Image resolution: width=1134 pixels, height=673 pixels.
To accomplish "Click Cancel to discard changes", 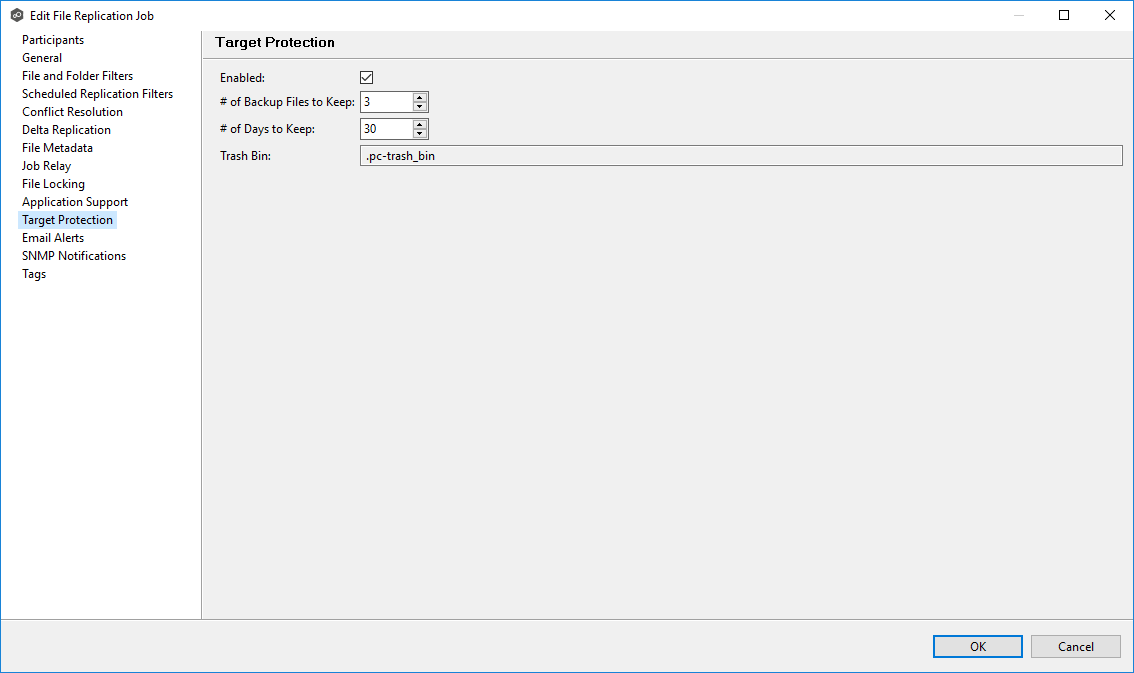I will point(1075,647).
